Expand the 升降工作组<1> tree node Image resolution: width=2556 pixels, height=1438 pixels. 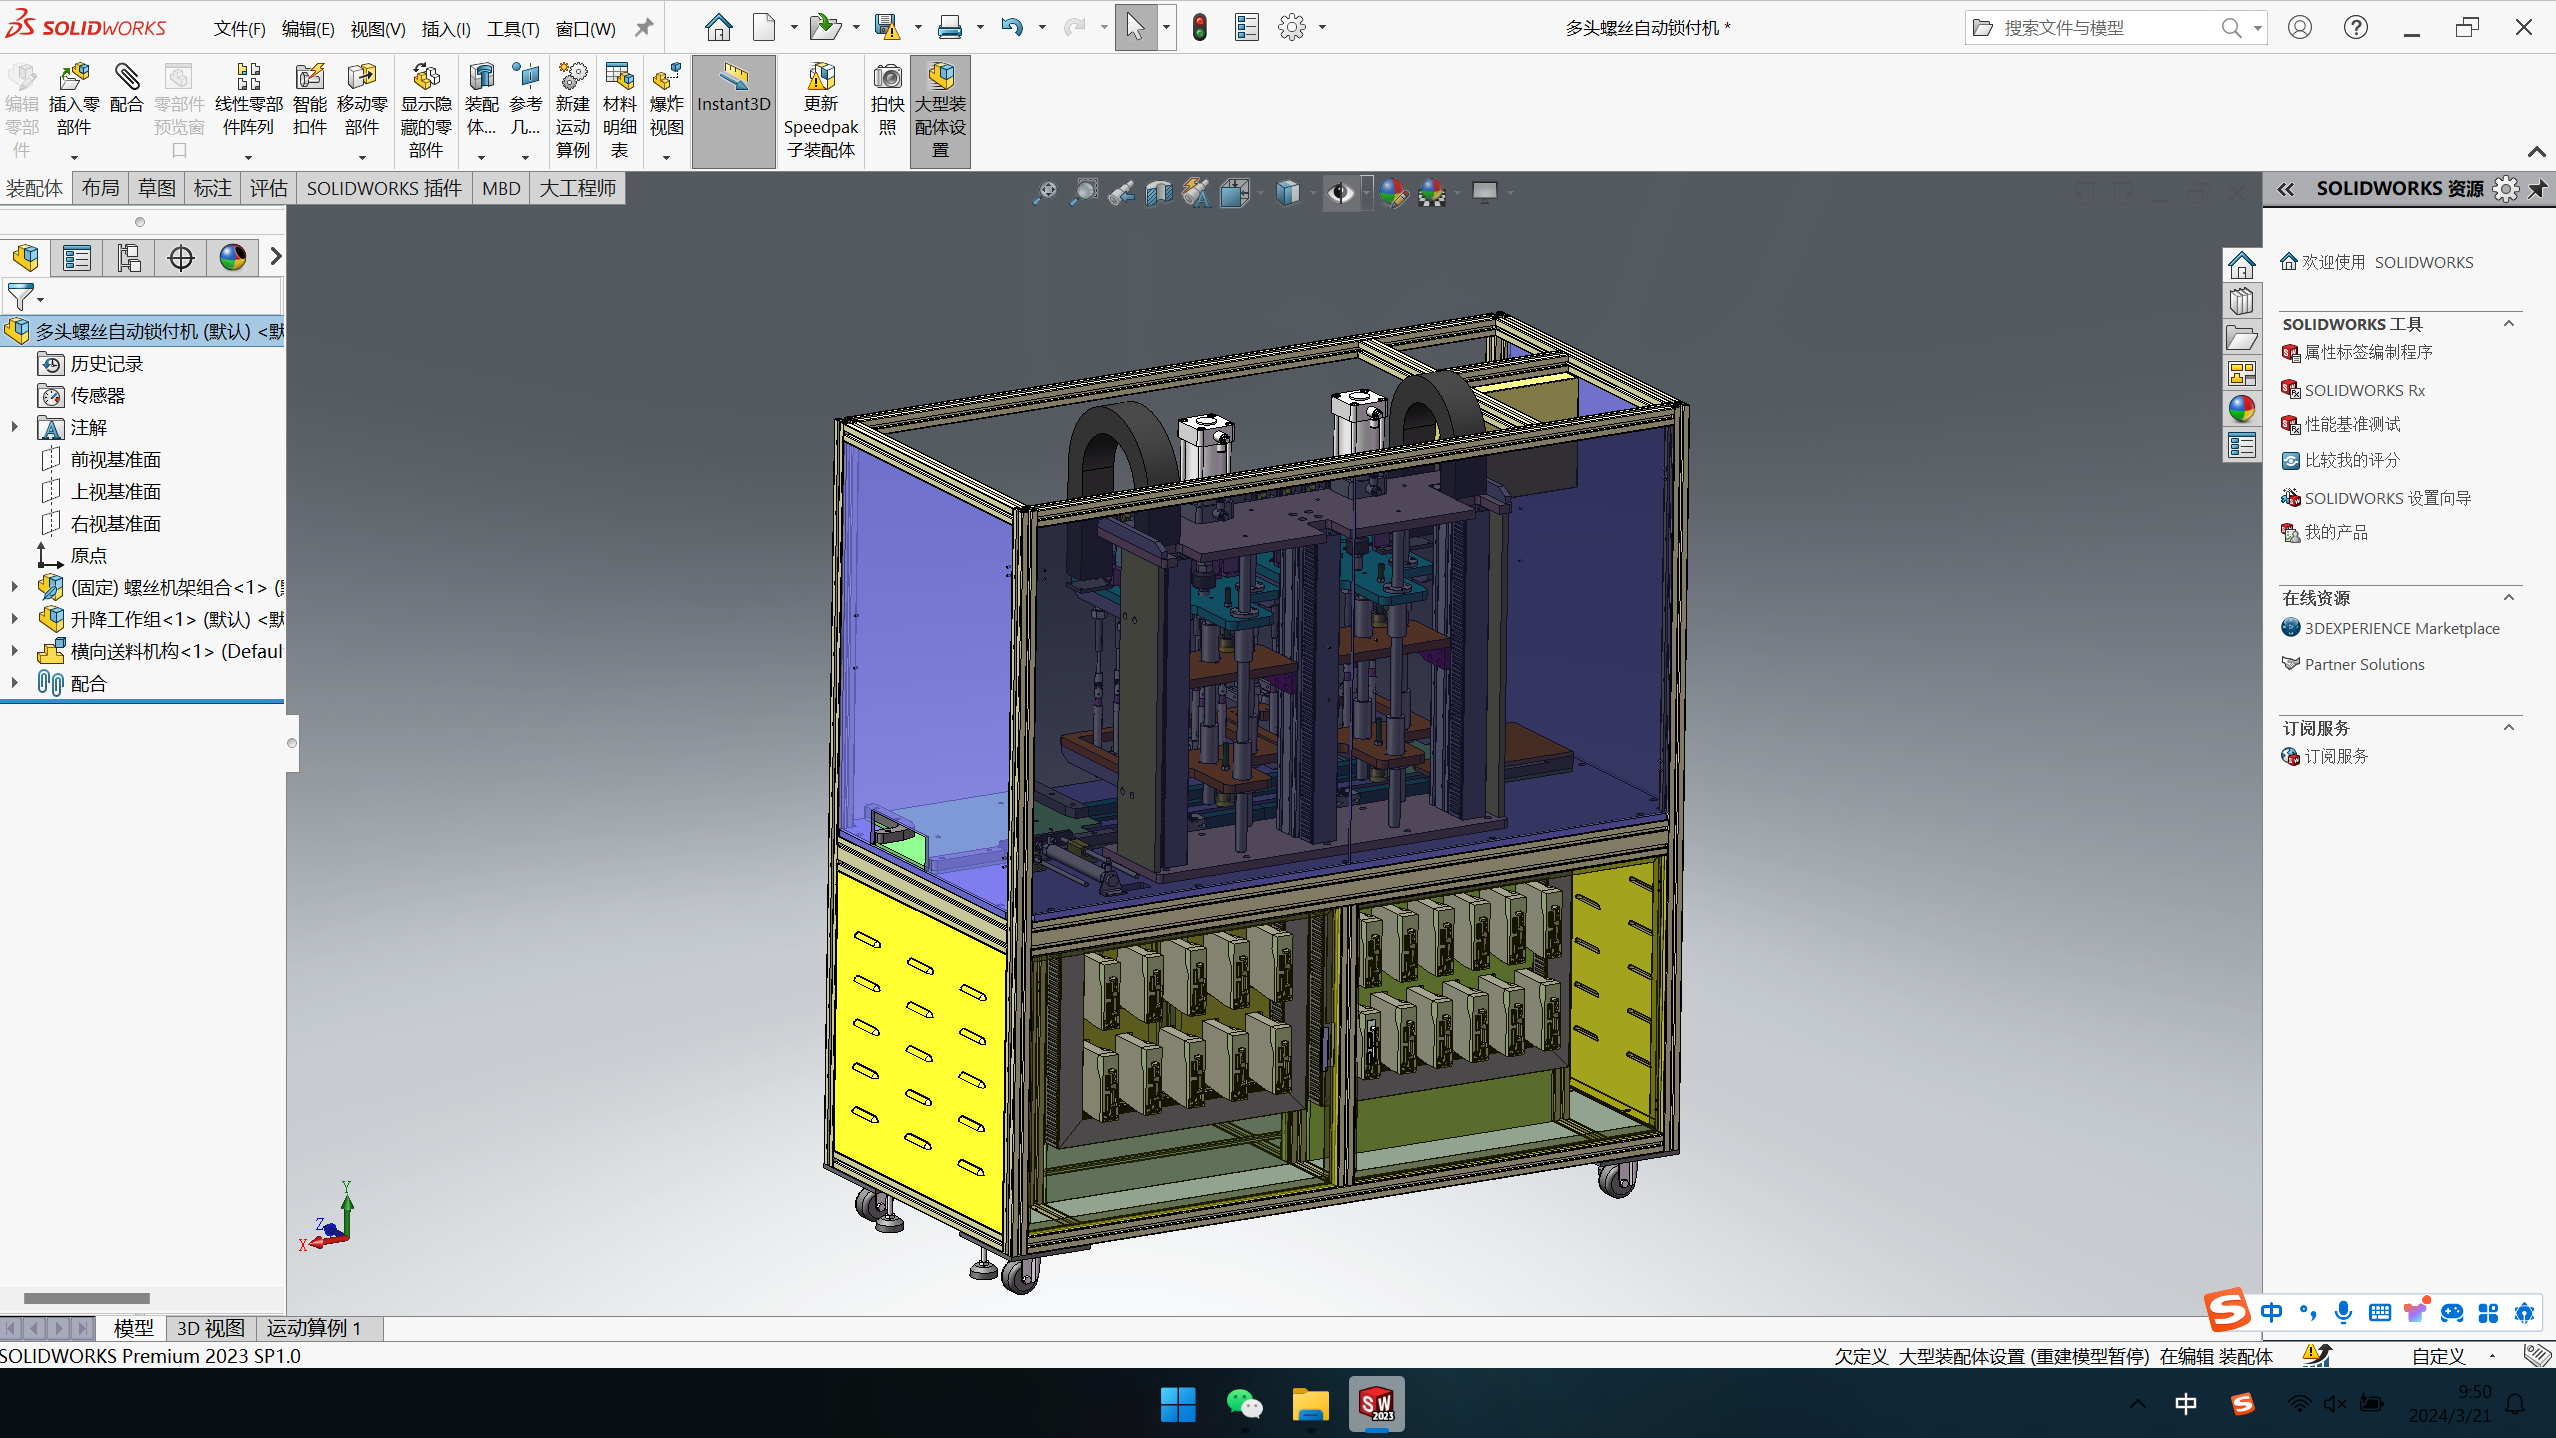pos(14,619)
